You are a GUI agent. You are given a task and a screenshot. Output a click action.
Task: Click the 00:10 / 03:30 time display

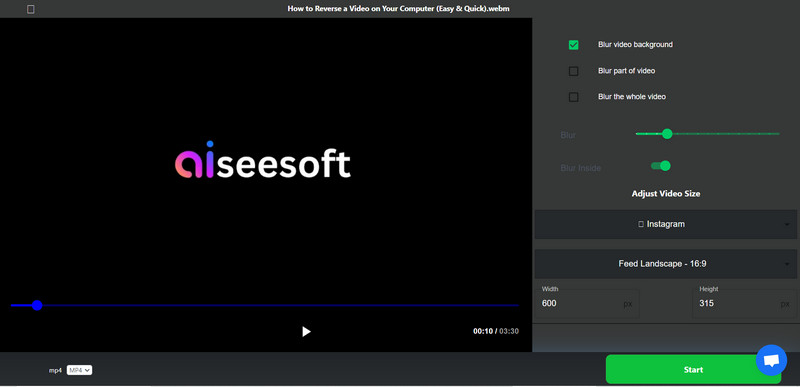pos(496,331)
